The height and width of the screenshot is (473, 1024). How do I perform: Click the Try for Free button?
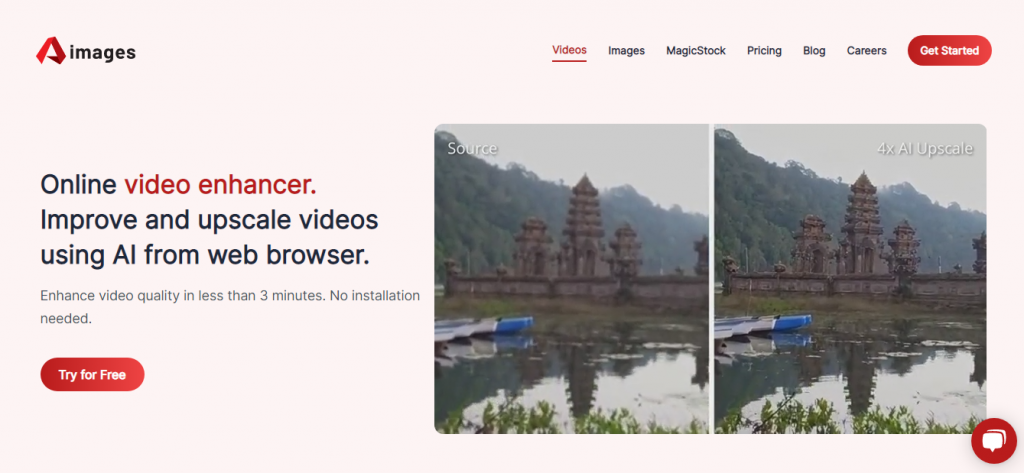click(92, 374)
